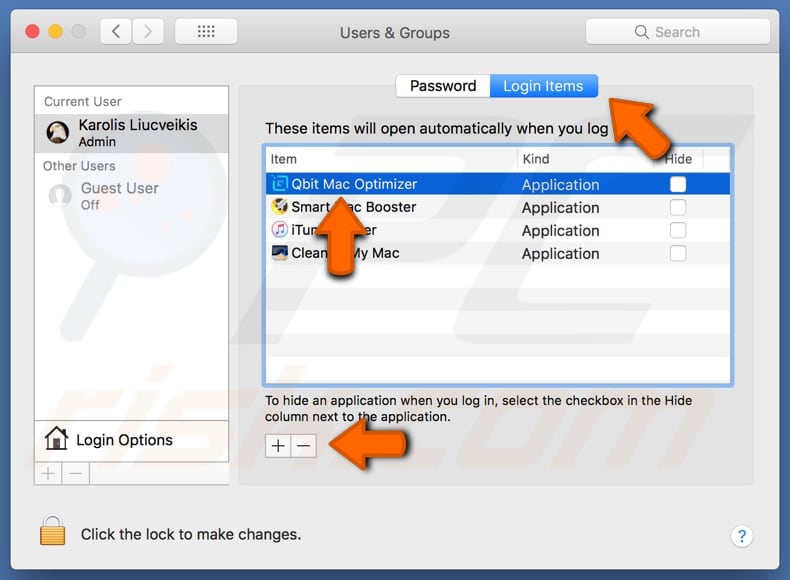Click the Item column header

pyautogui.click(x=391, y=159)
